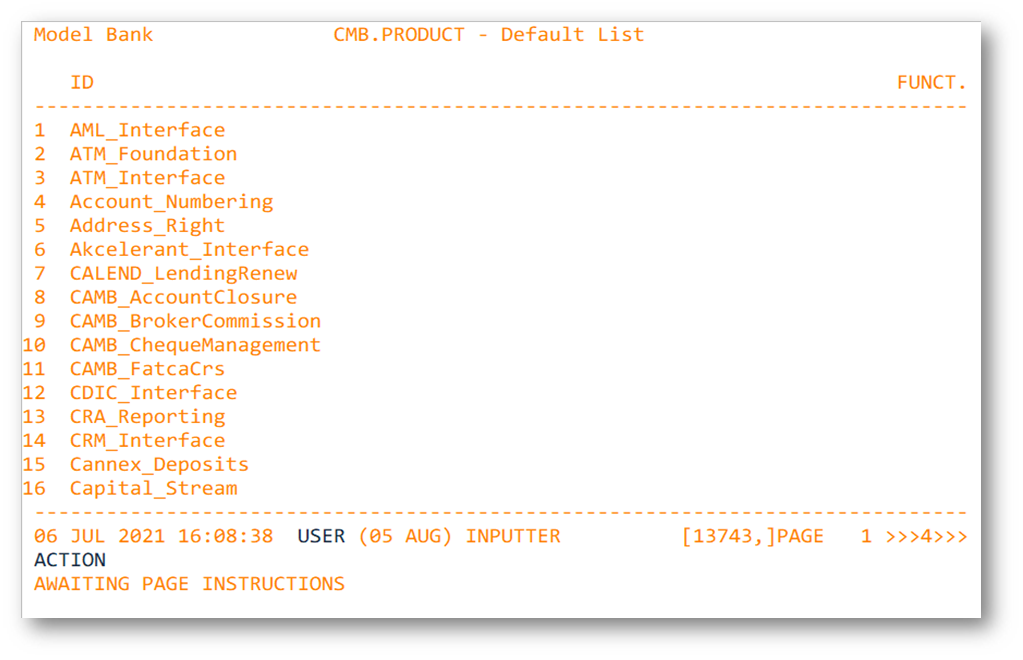Choose the Capital_Stream entry
This screenshot has height=660, width=1023.
pyautogui.click(x=153, y=489)
